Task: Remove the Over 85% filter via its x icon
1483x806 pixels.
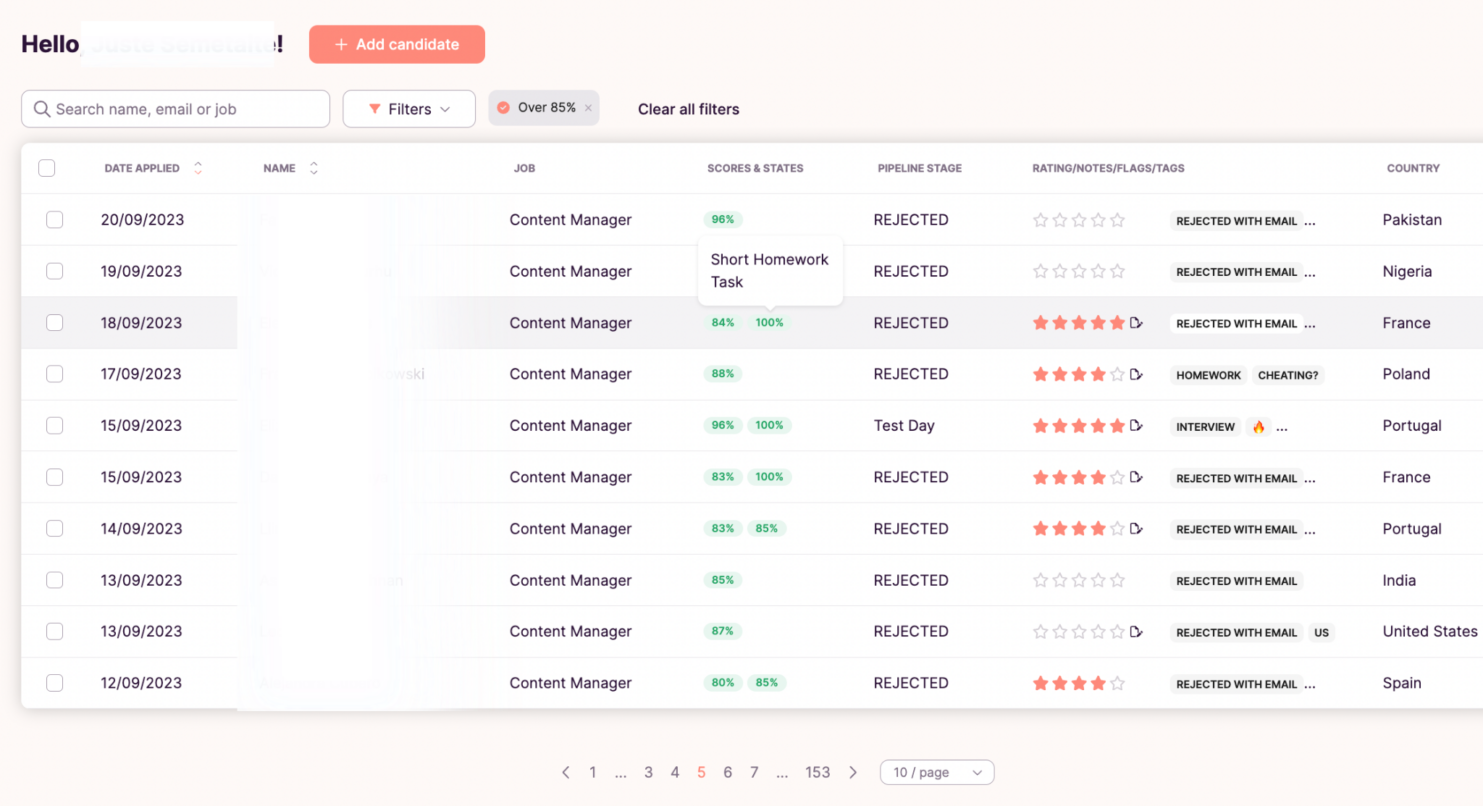Action: [588, 107]
